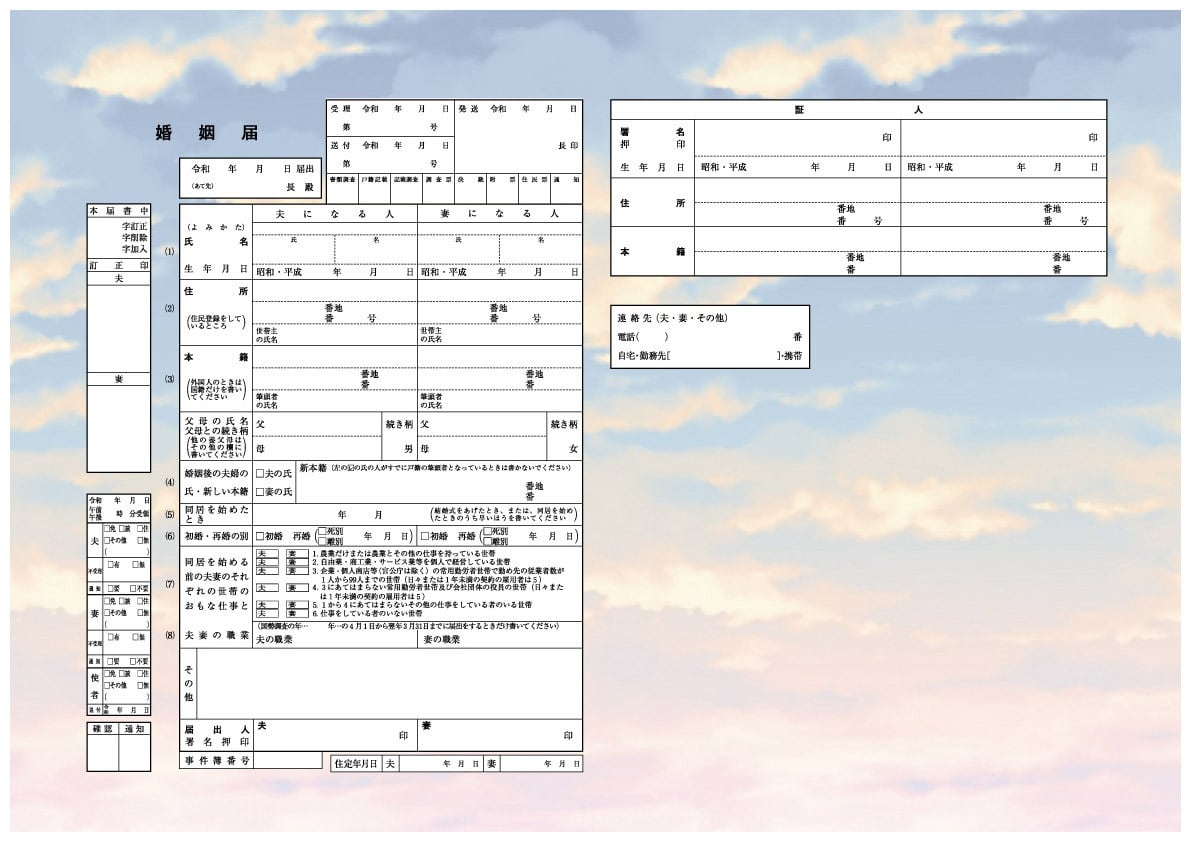Mark the 夫 box for household type 1

(267, 553)
